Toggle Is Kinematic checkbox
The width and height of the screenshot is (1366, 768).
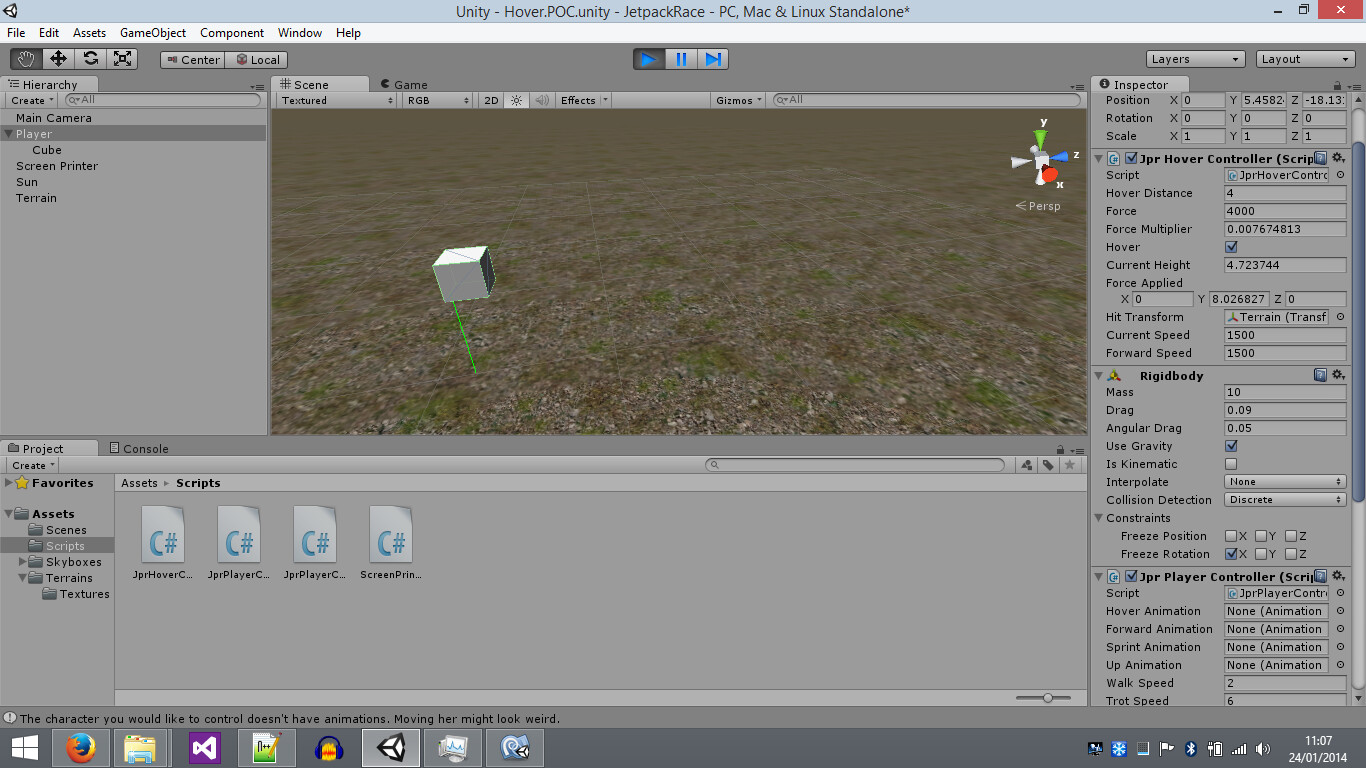pos(1231,464)
